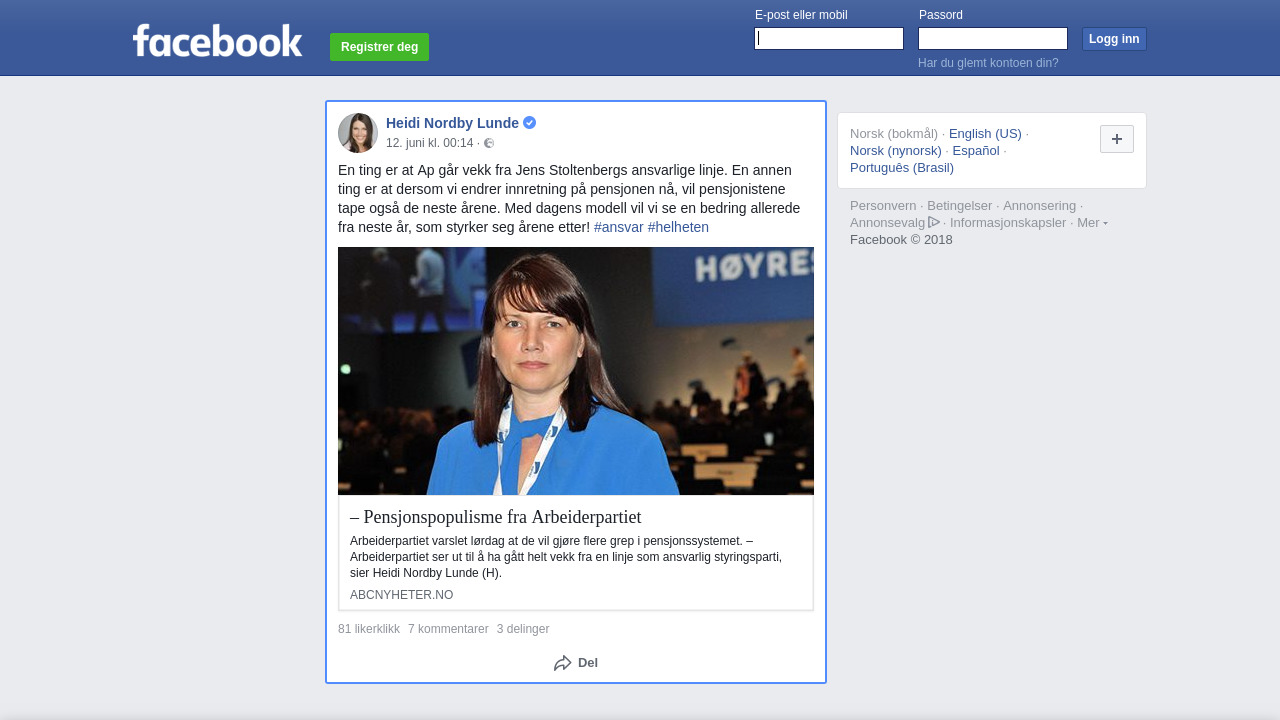View the 7 kommentarer on the post
The height and width of the screenshot is (720, 1280).
[x=448, y=629]
